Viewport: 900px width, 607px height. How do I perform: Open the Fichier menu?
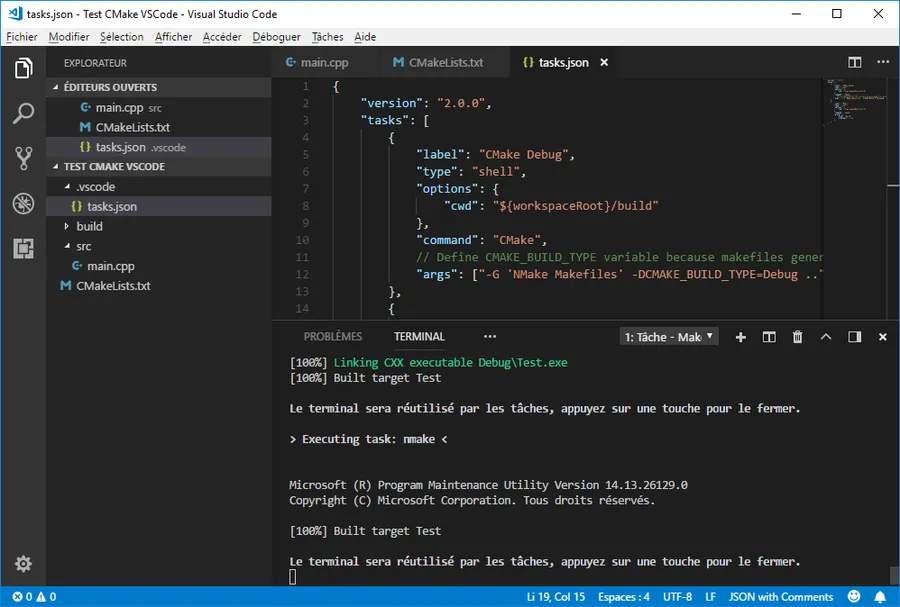pyautogui.click(x=22, y=37)
